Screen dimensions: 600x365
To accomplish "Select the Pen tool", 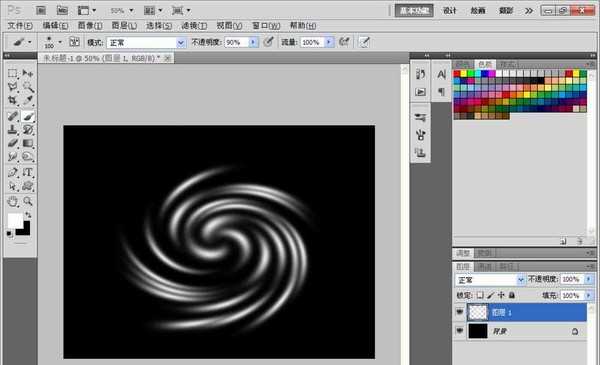I will (x=13, y=173).
